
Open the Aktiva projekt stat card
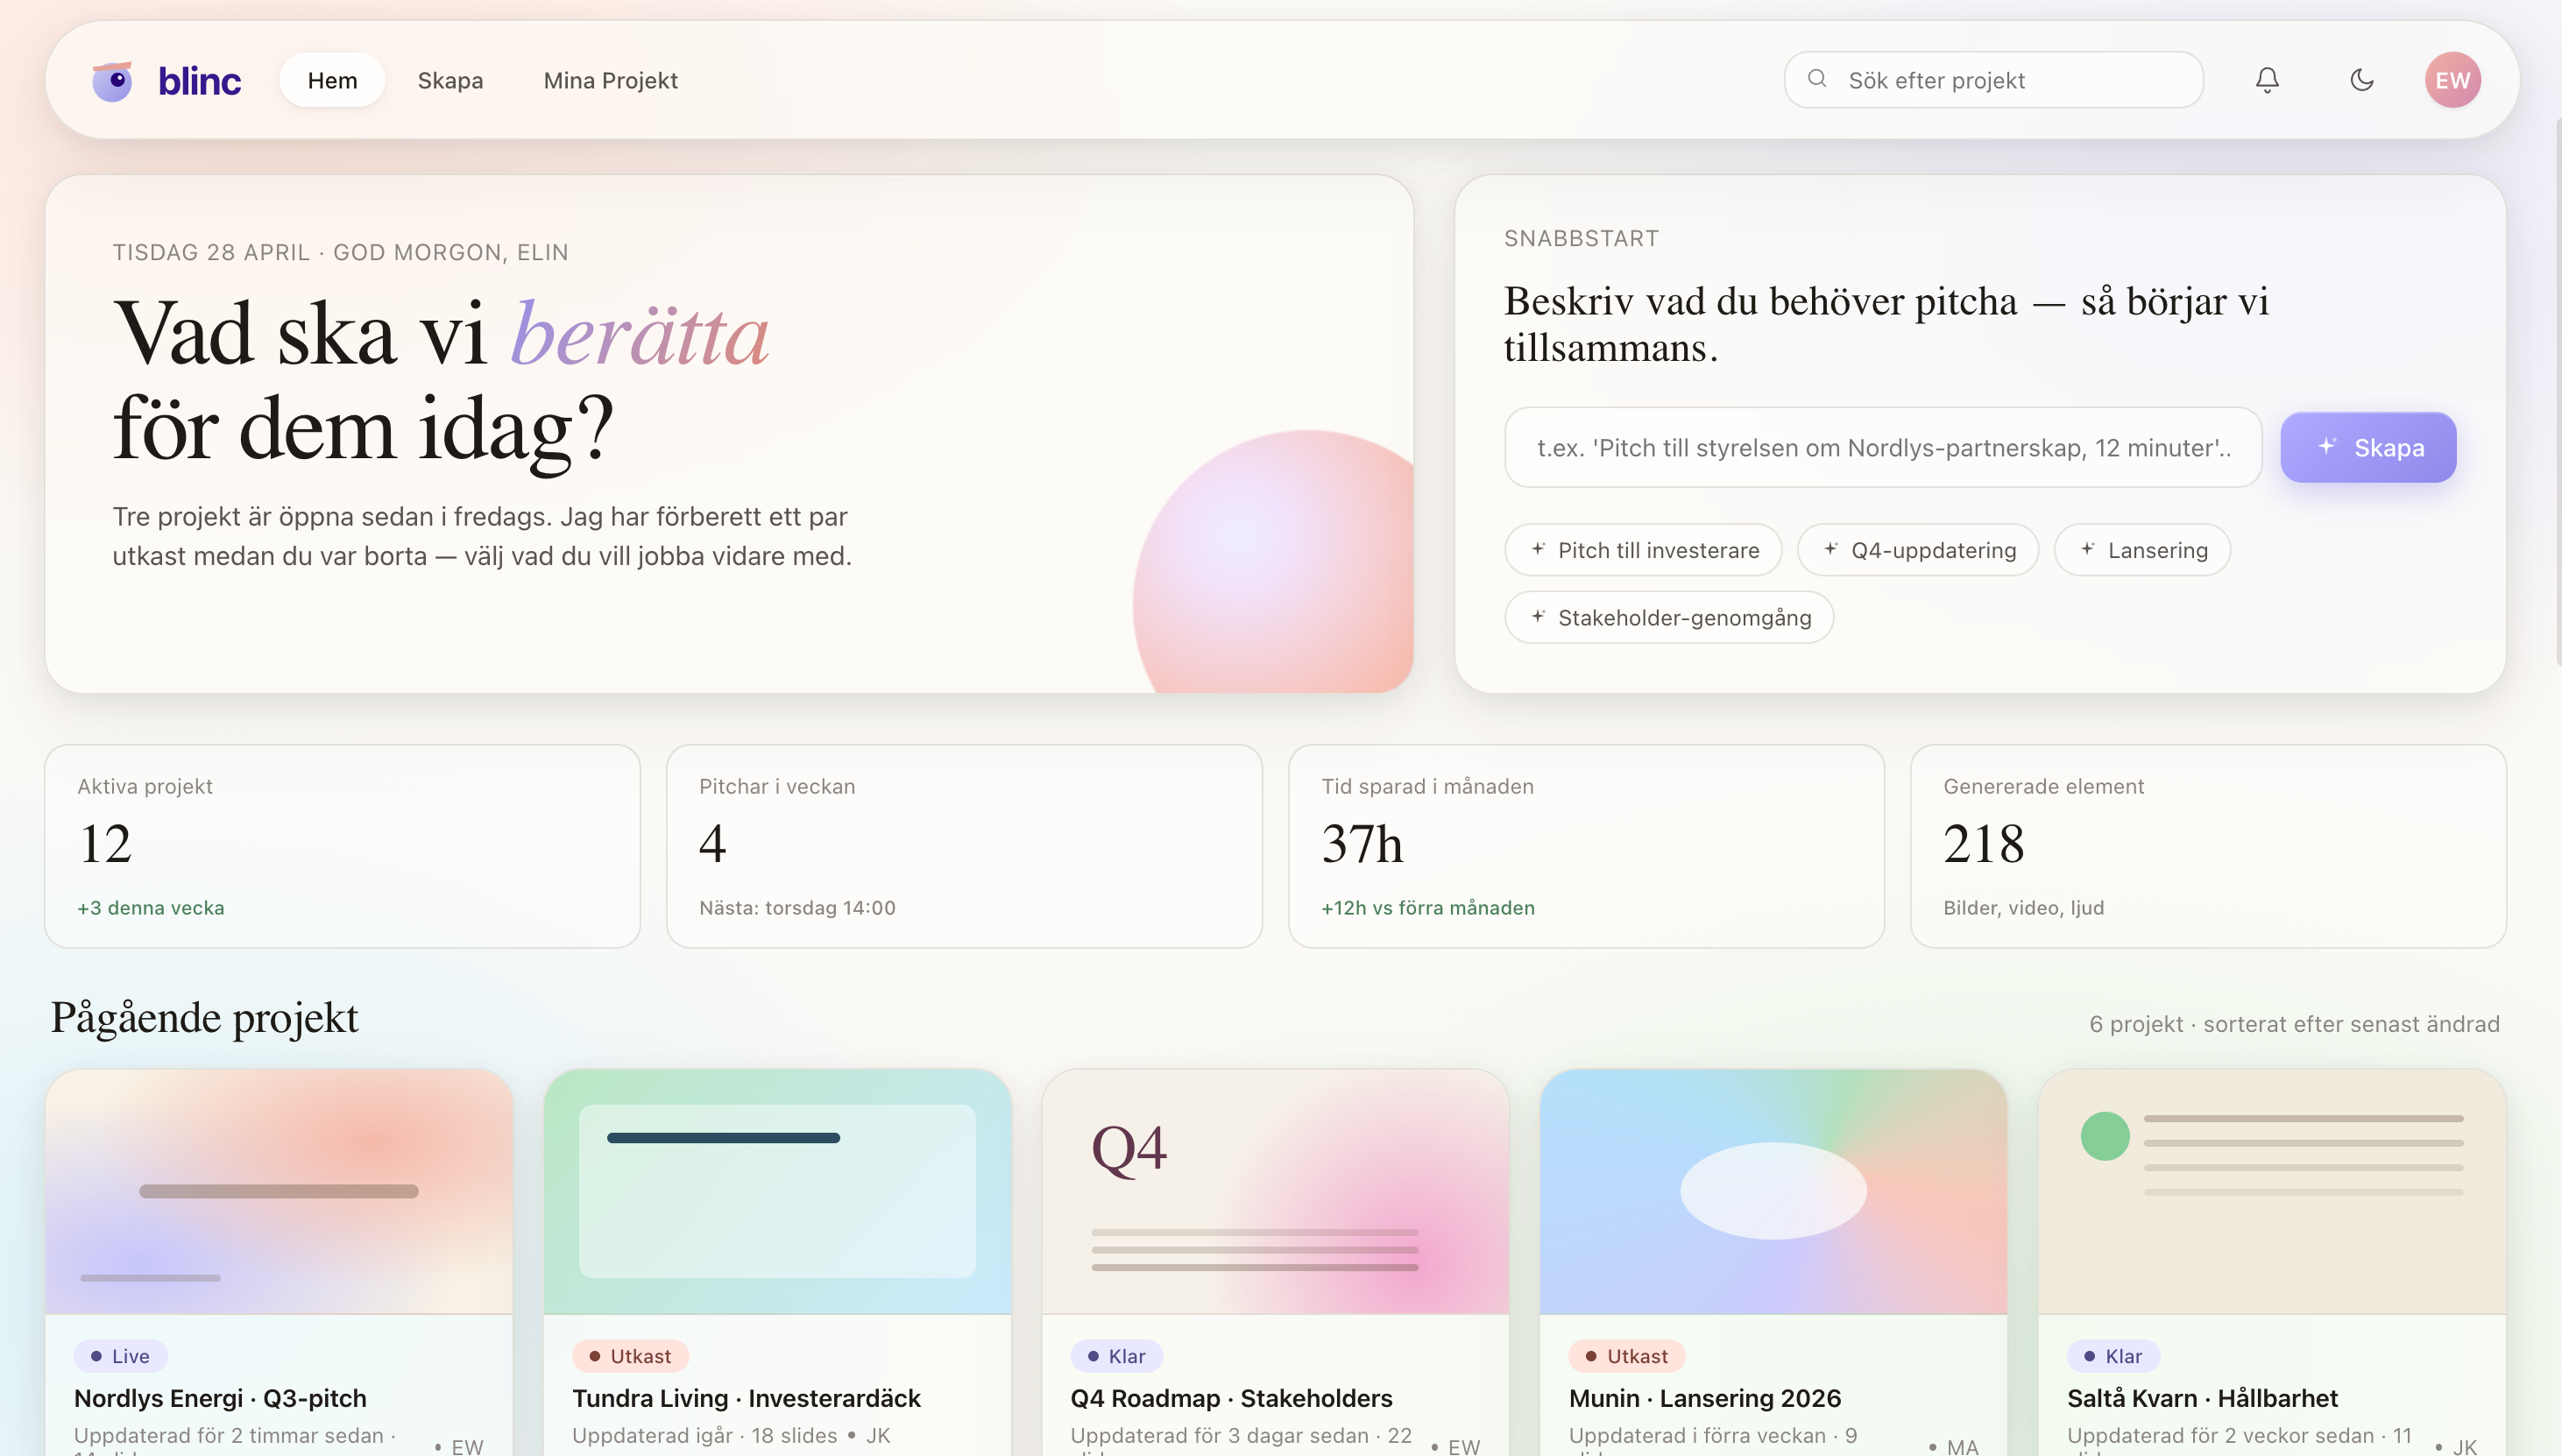click(342, 846)
